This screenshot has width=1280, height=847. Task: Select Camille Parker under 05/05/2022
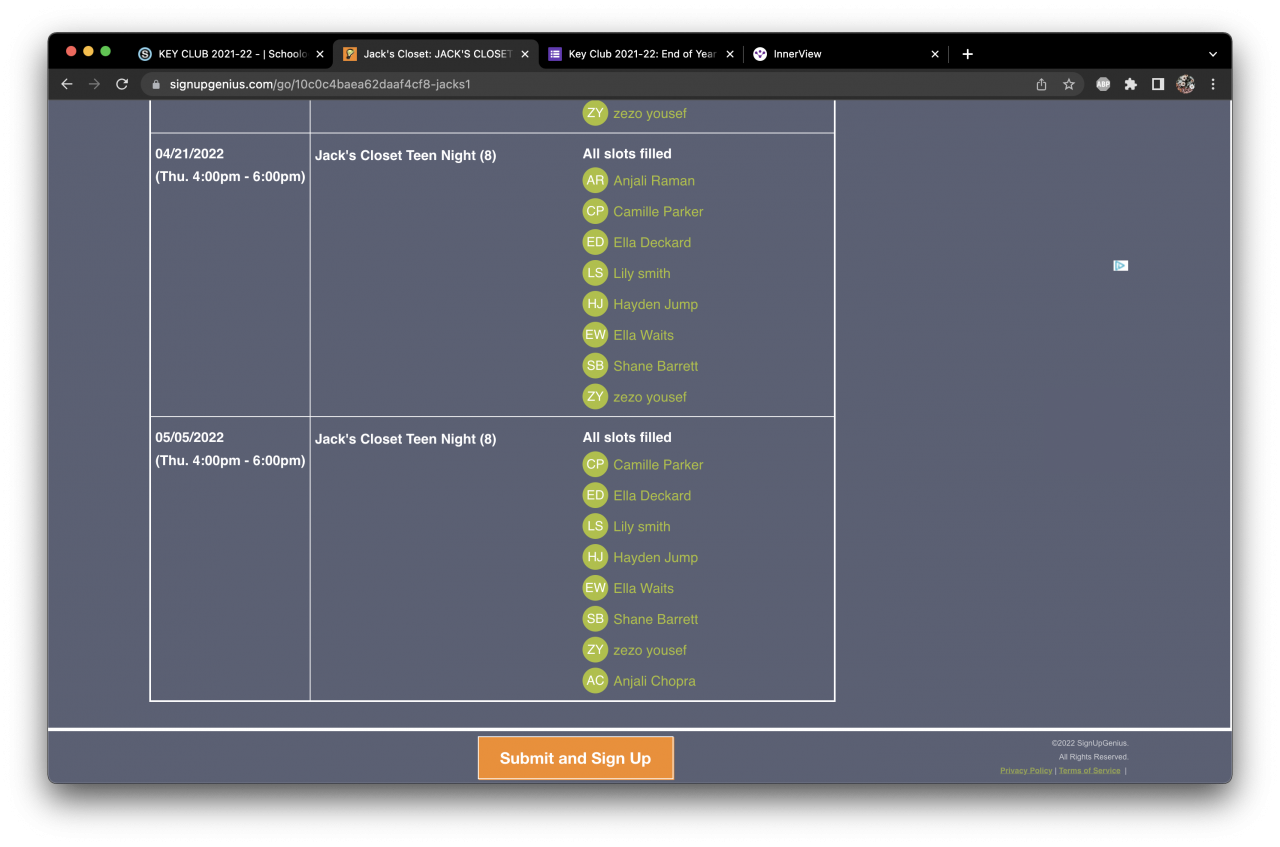pyautogui.click(x=658, y=465)
